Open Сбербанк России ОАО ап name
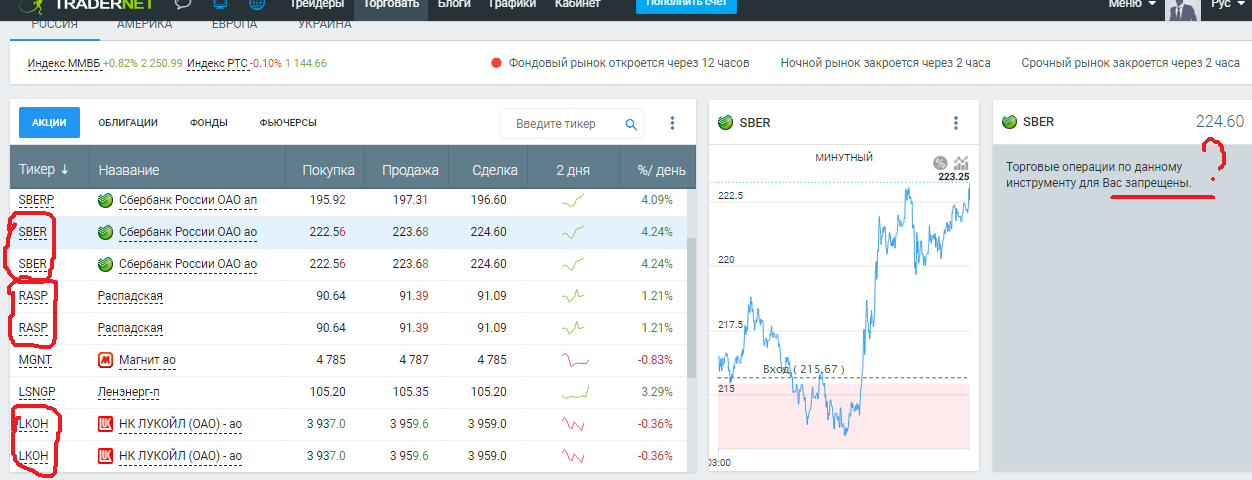 coord(188,200)
